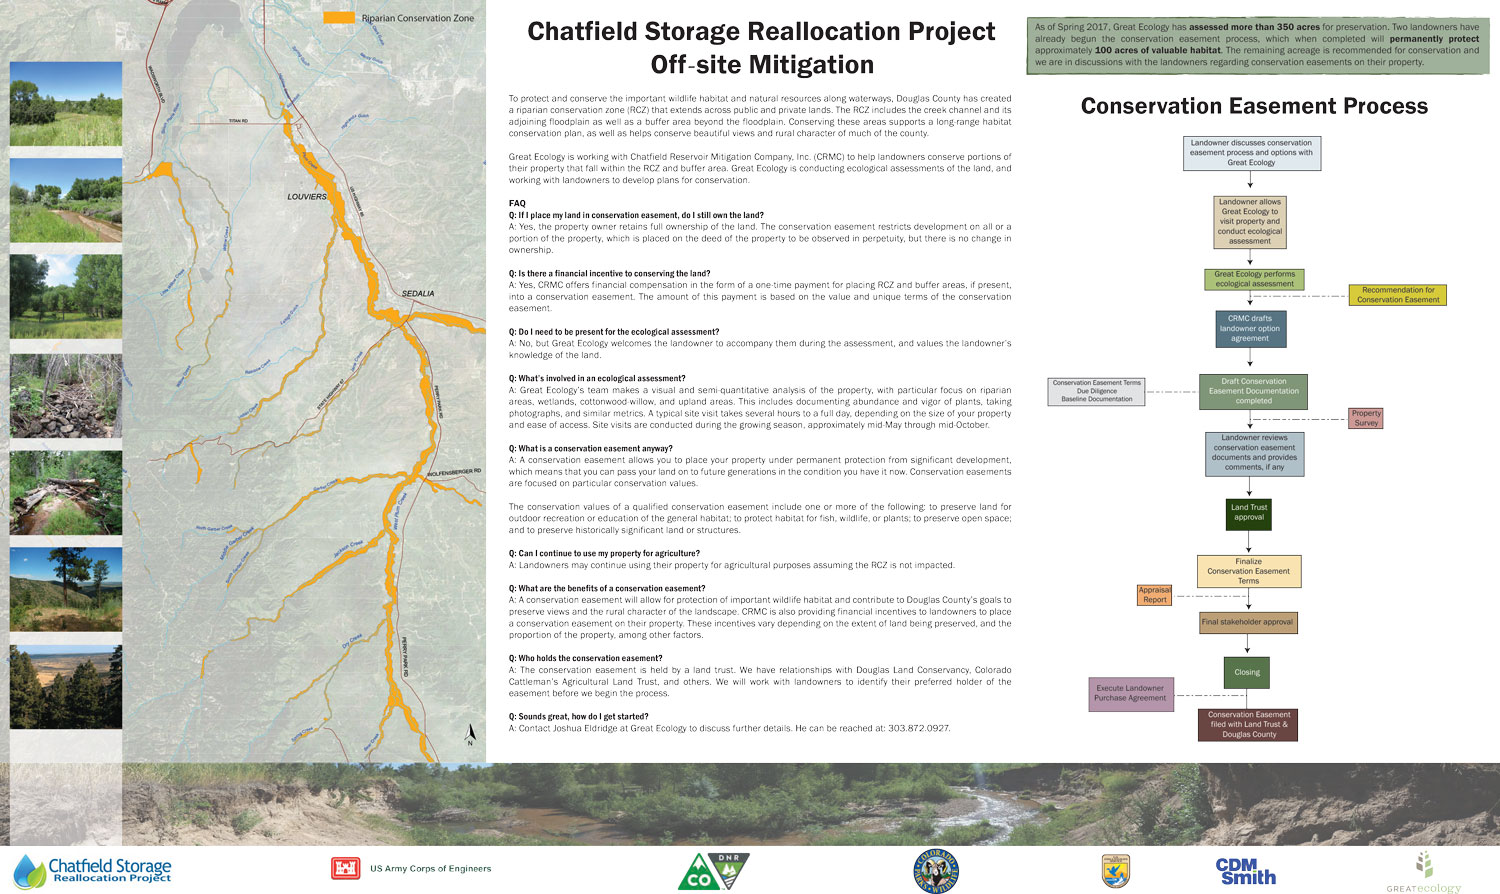The height and width of the screenshot is (894, 1500).
Task: Click the 'Riparian Conservation Zone' legend text
Action: (x=418, y=18)
